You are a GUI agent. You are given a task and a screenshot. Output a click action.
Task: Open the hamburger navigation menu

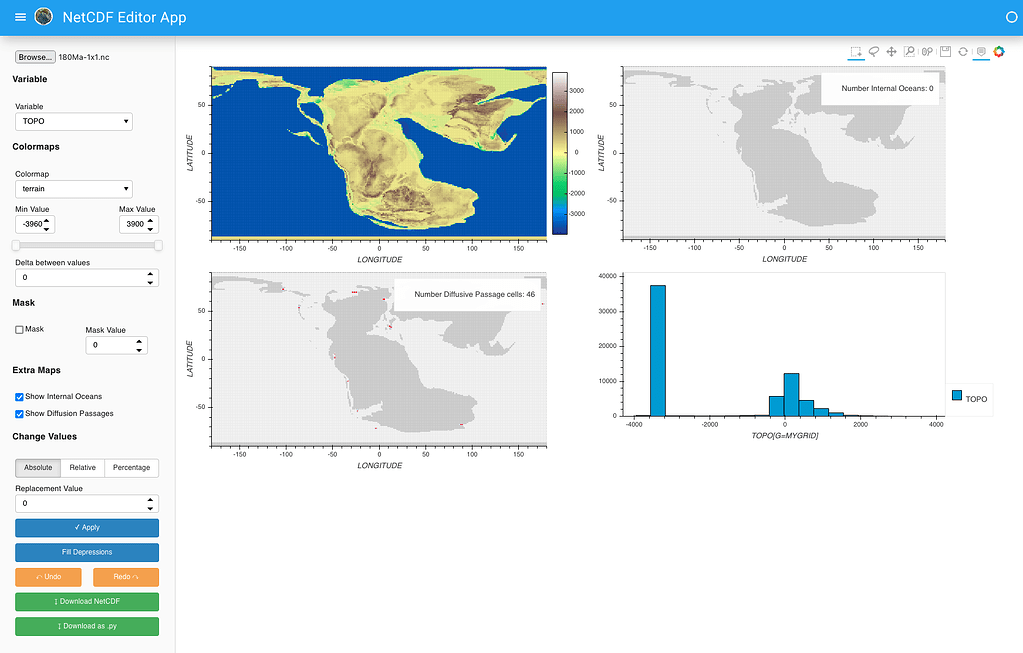pyautogui.click(x=20, y=17)
